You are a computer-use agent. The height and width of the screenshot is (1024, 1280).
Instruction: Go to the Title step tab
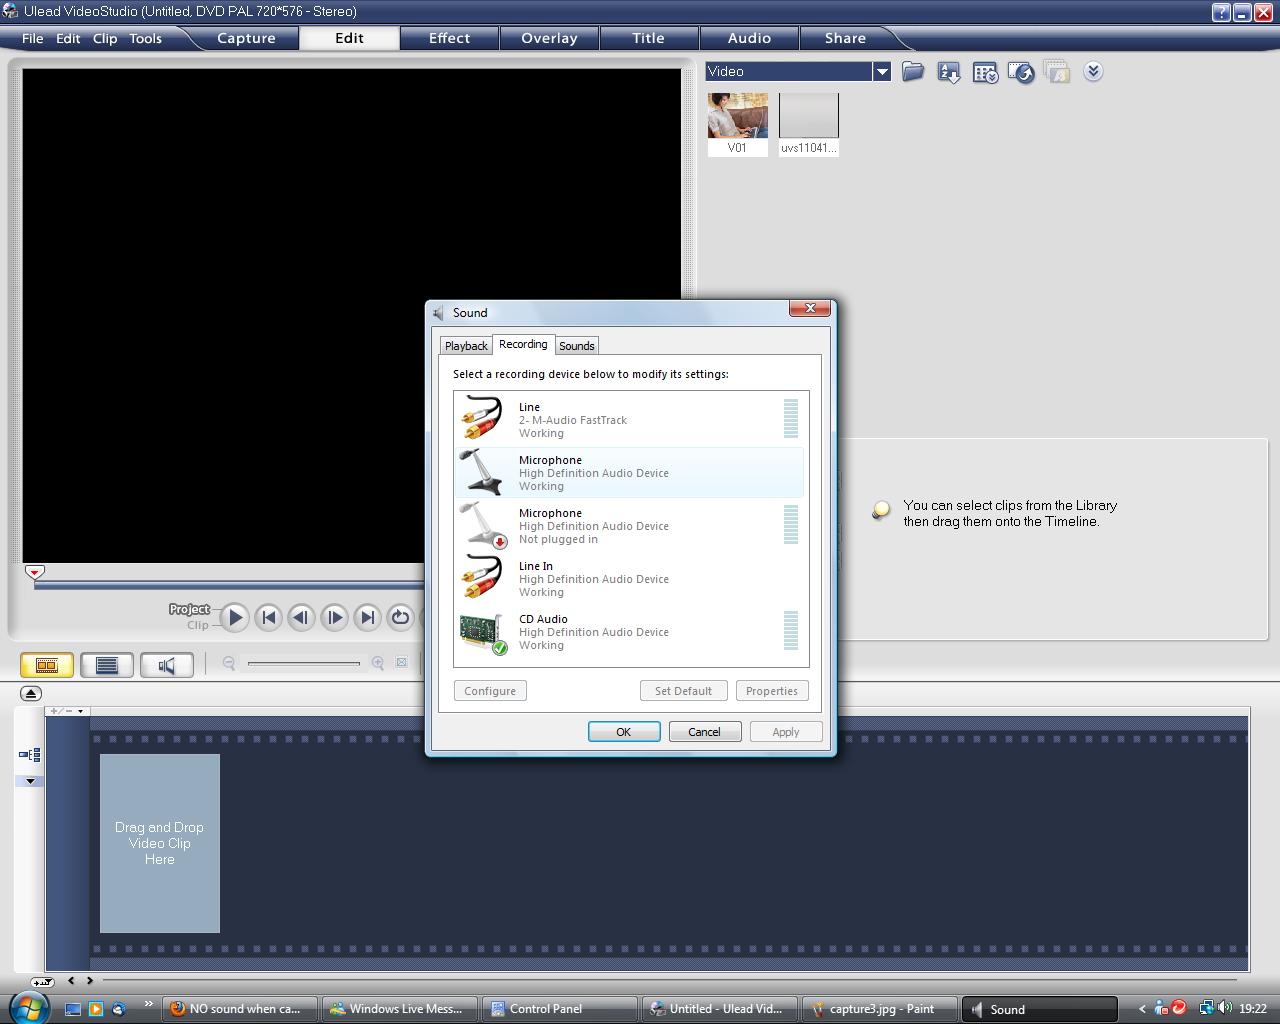coord(648,38)
